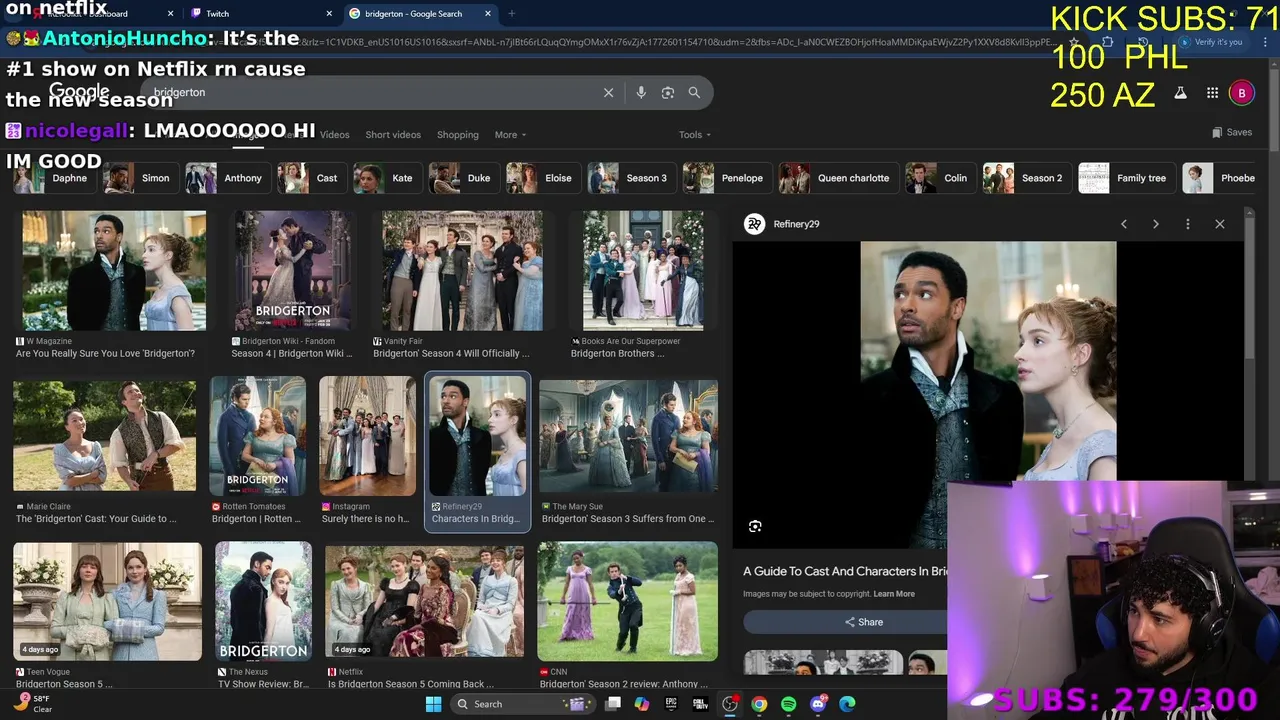Switch to Short videos results tab

[x=393, y=135]
